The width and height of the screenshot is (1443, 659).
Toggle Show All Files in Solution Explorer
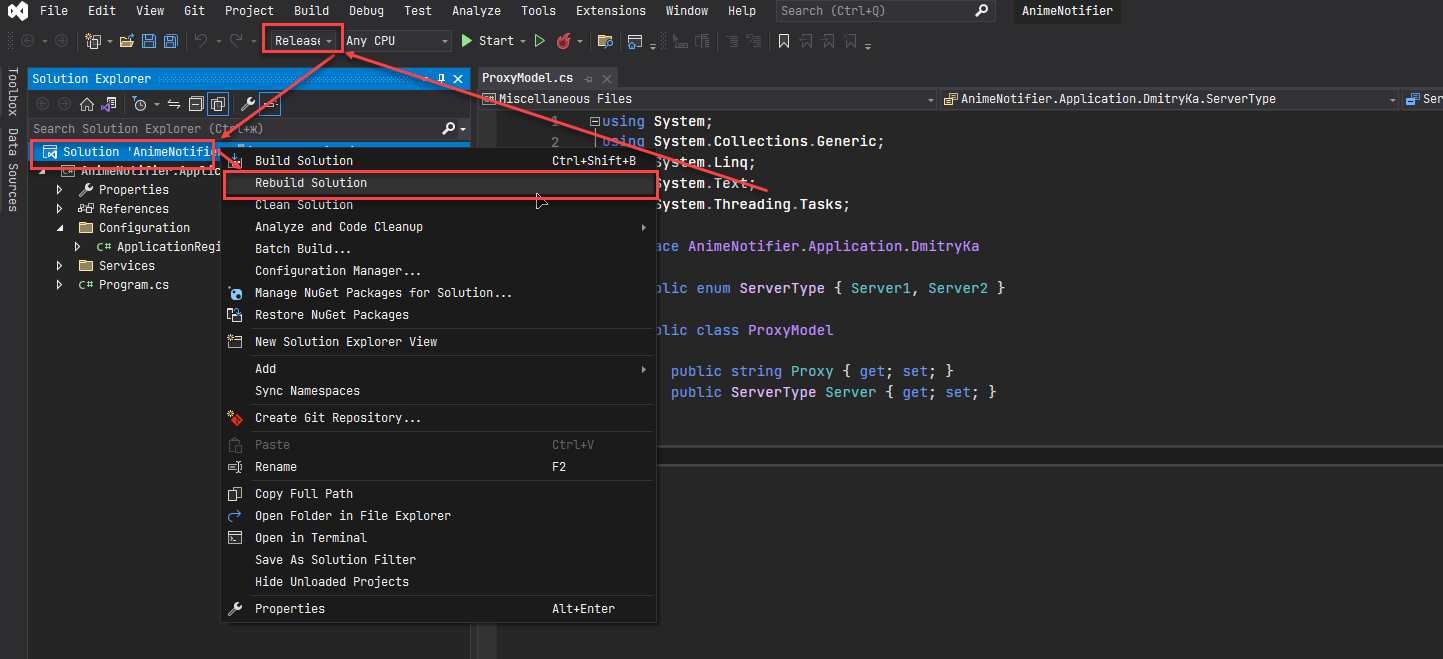click(x=217, y=104)
